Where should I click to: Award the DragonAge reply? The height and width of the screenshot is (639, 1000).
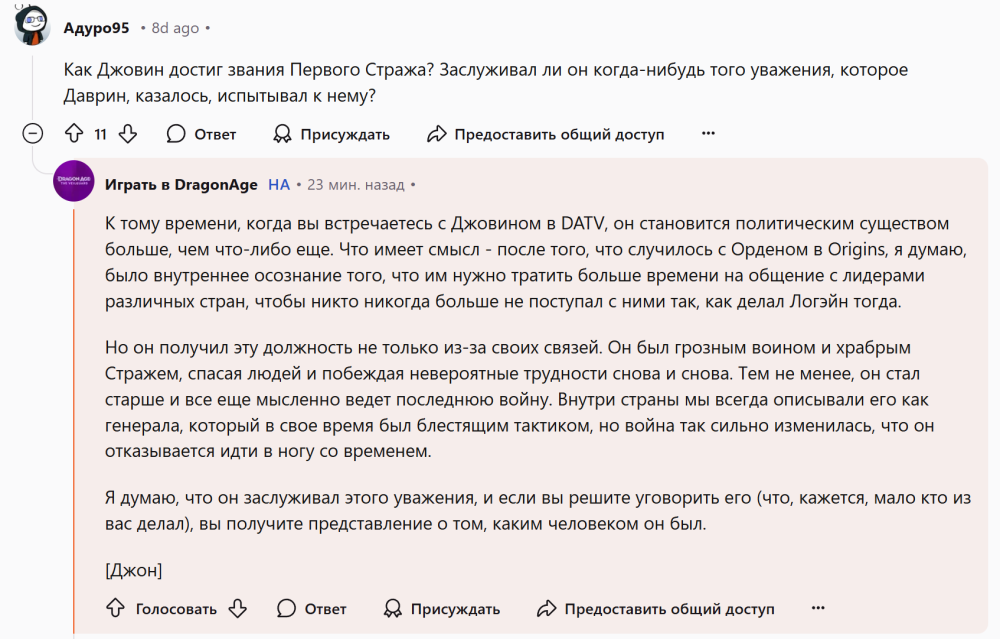point(441,608)
